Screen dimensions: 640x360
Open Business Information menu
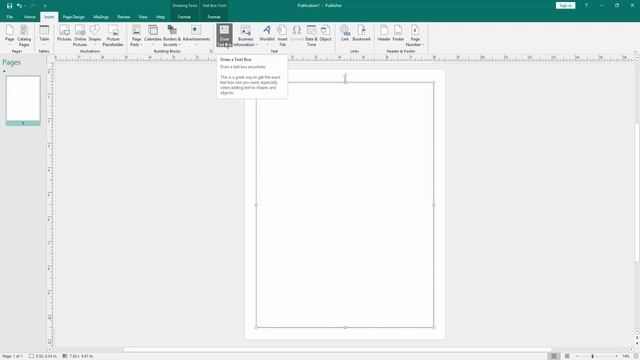coord(245,36)
